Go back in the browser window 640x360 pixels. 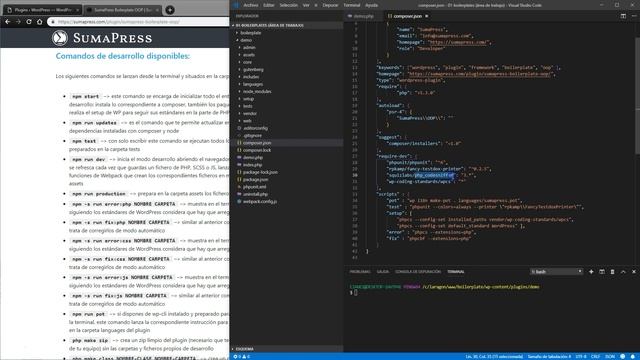7,22
